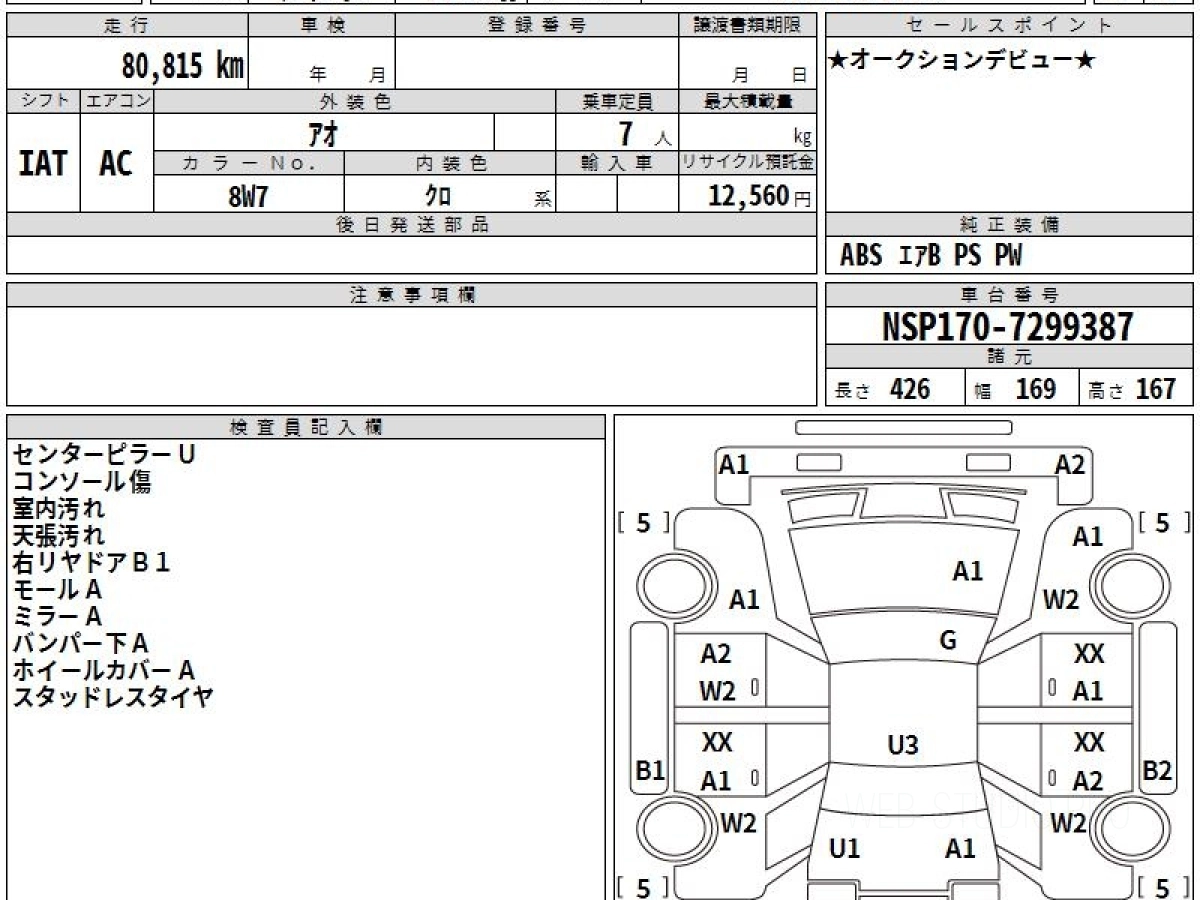Click the AC air conditioner value
1200x900 pixels.
[x=116, y=163]
